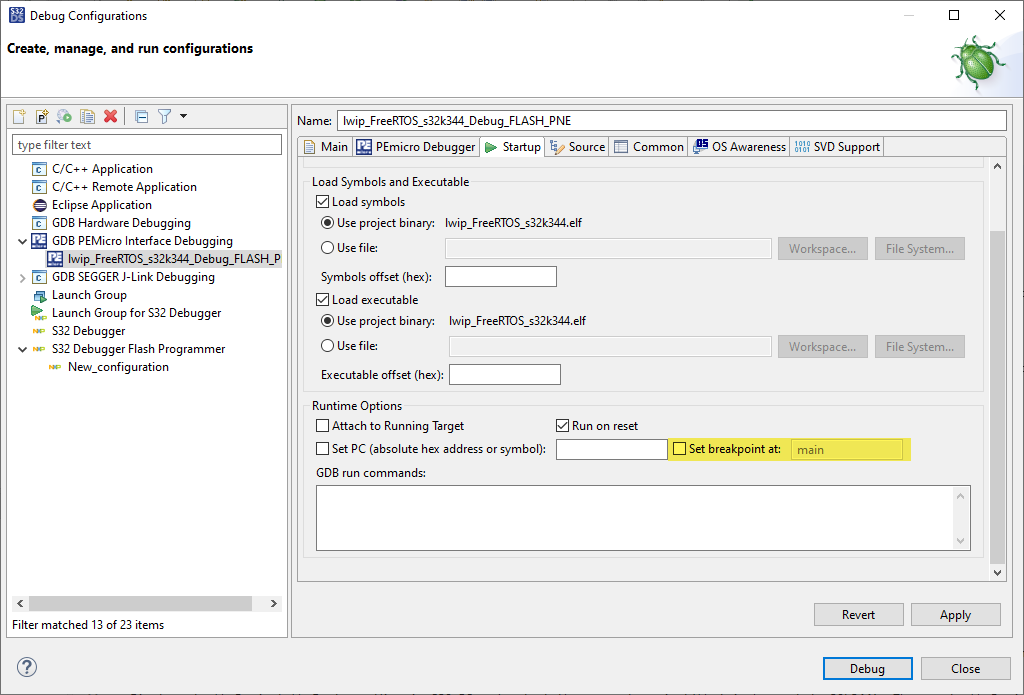Enable Attach to Running Target
This screenshot has width=1024, height=695.
pyautogui.click(x=322, y=425)
